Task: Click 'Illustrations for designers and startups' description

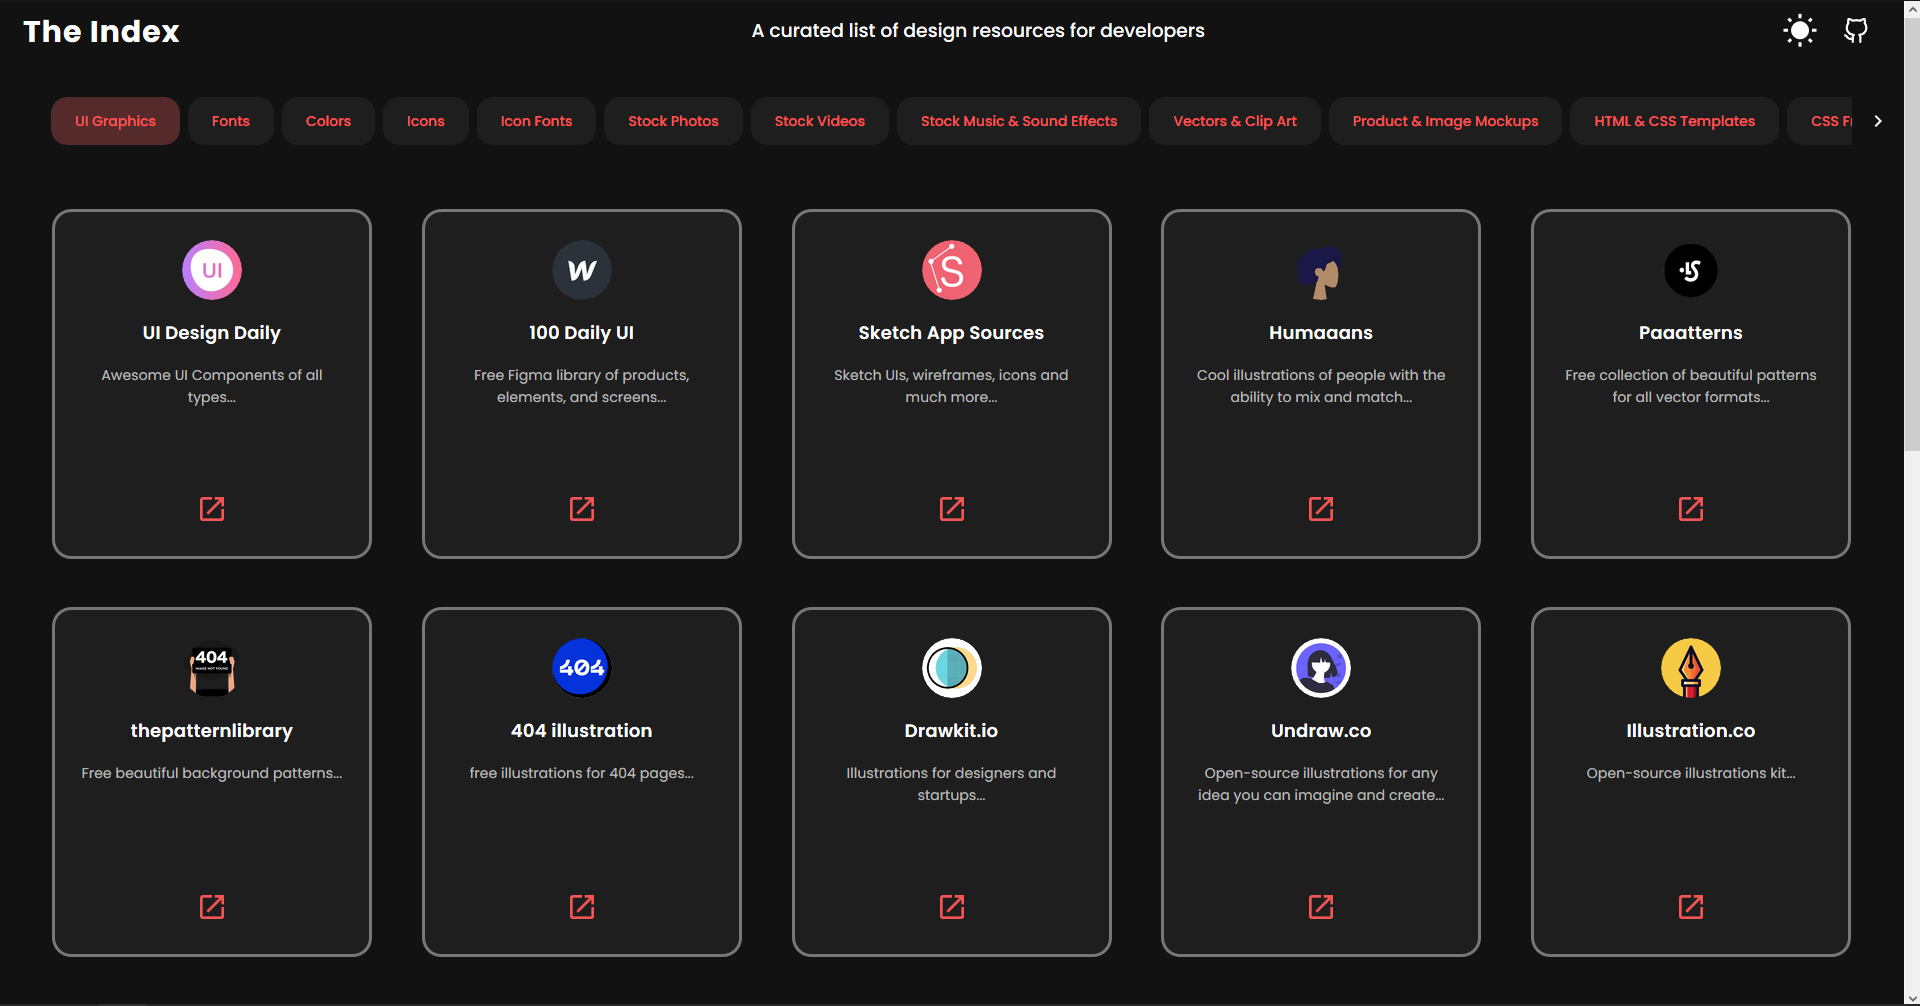Action: click(x=951, y=784)
